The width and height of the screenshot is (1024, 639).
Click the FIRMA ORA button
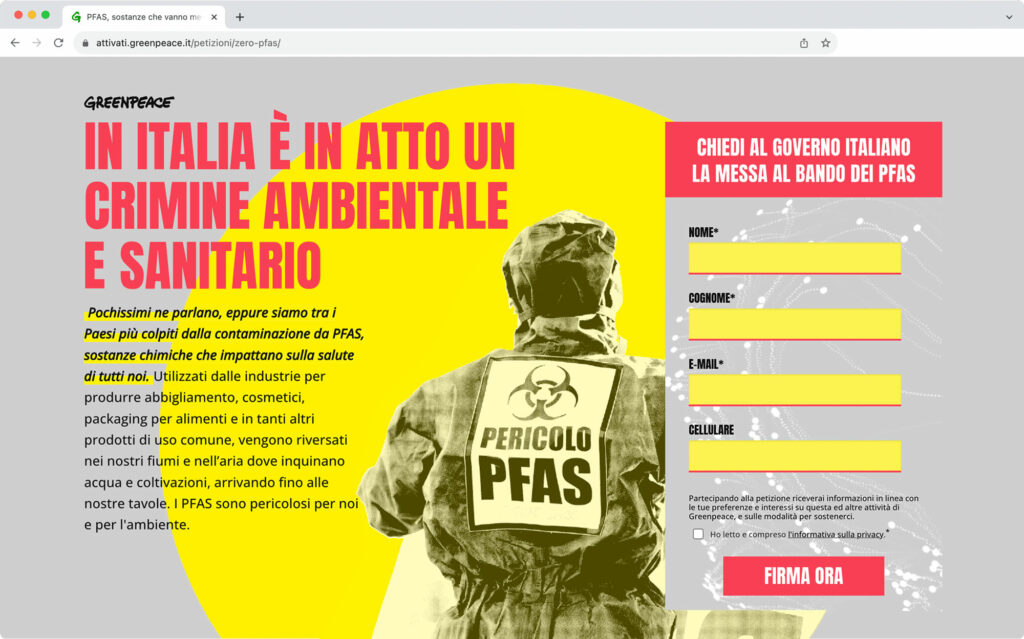803,576
